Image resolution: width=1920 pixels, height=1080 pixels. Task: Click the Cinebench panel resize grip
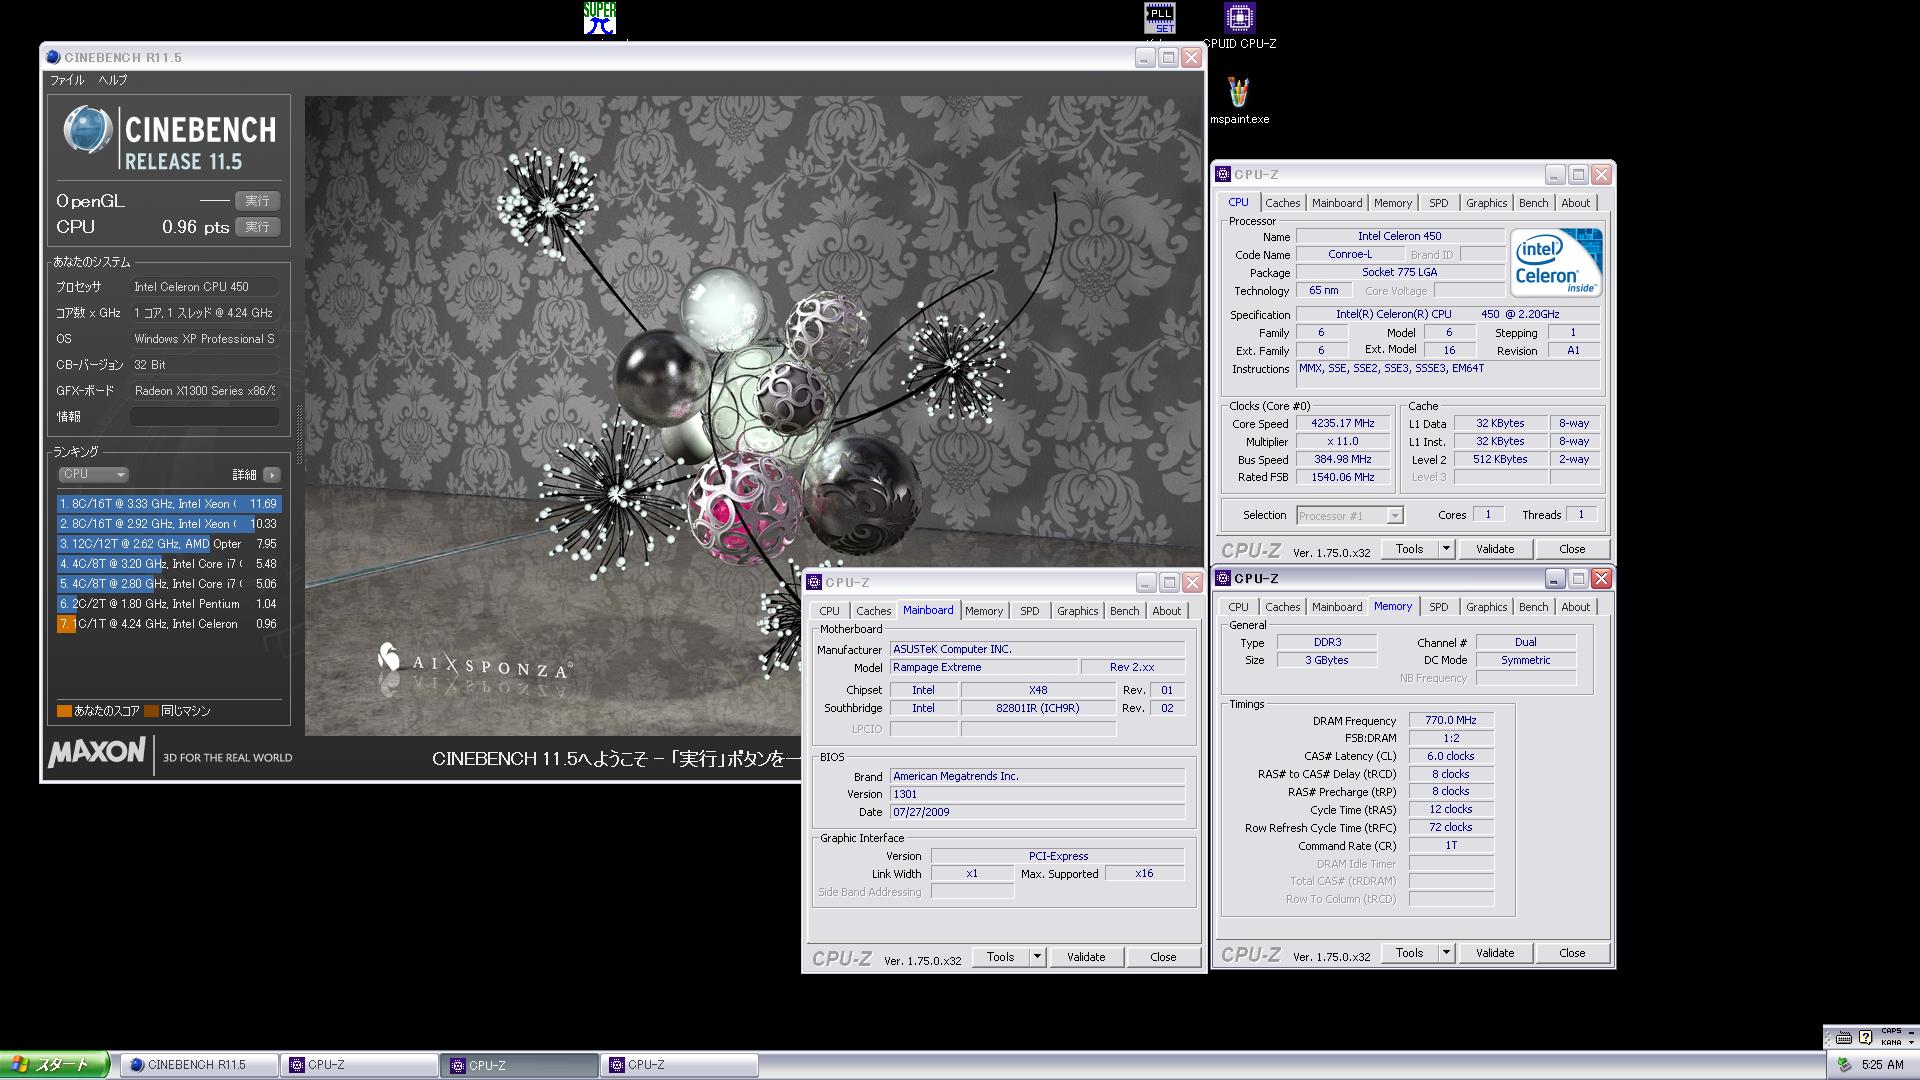(x=298, y=432)
